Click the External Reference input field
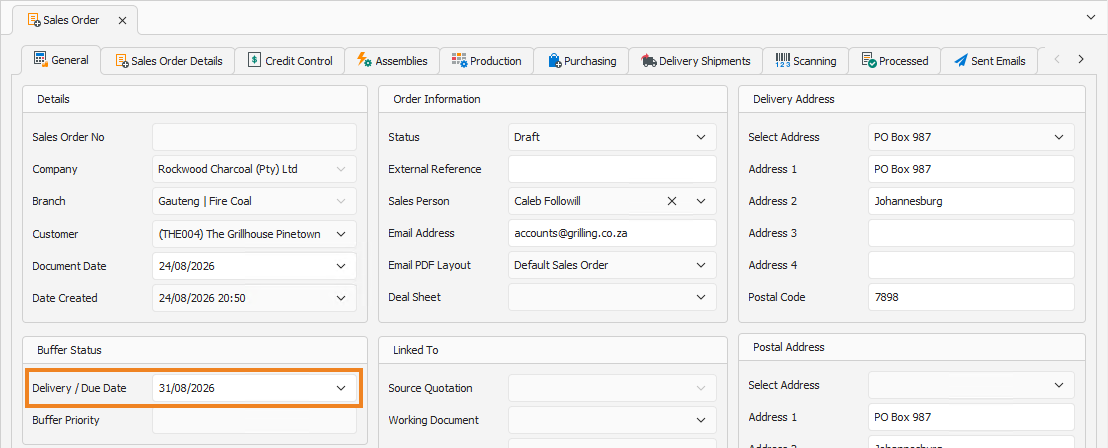The image size is (1108, 448). 612,170
